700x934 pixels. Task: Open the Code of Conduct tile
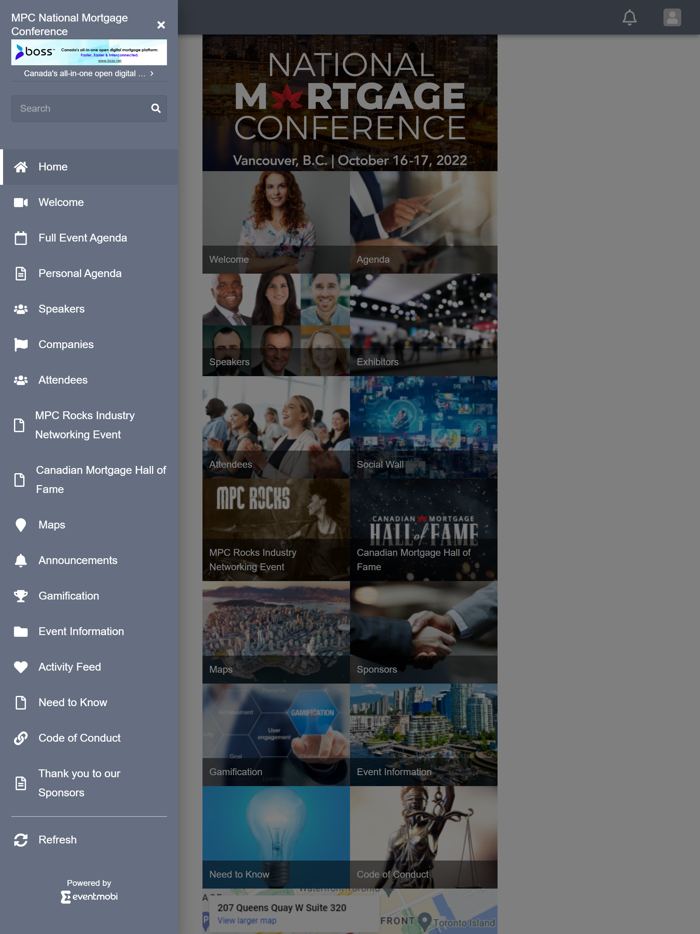[424, 837]
